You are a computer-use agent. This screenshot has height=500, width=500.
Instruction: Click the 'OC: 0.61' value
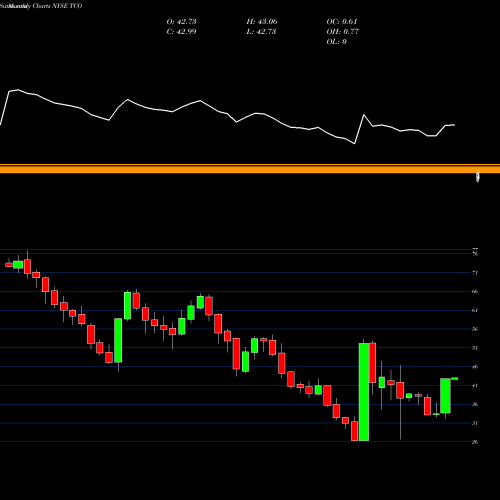point(342,22)
